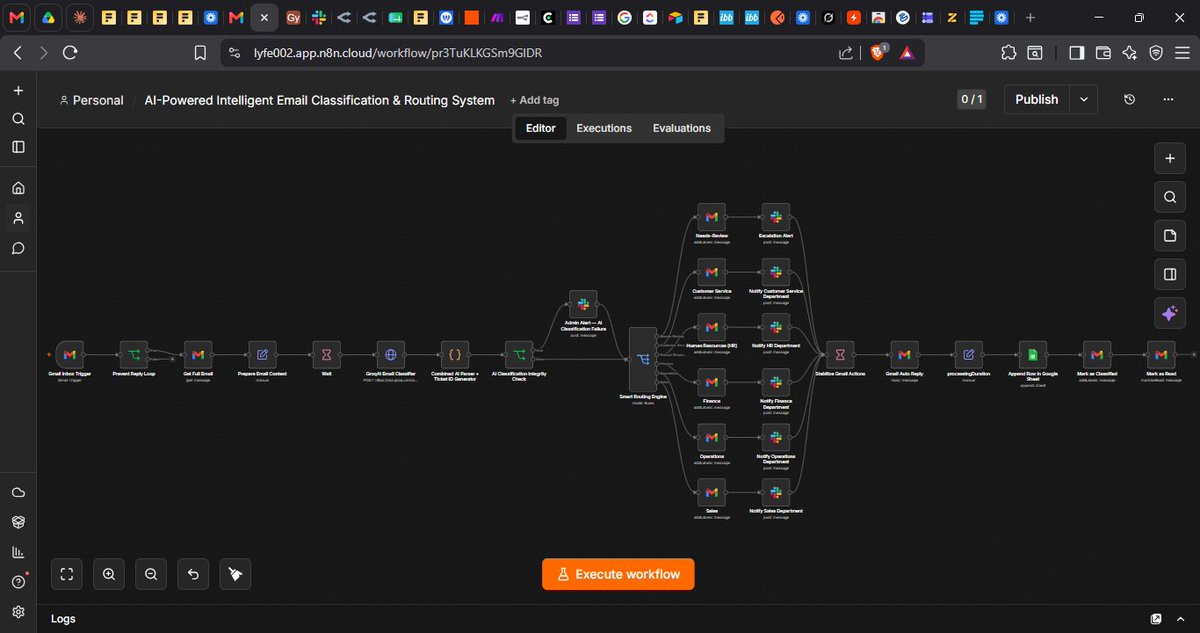1200x633 pixels.
Task: Expand the Logs panel
Action: [1179, 619]
